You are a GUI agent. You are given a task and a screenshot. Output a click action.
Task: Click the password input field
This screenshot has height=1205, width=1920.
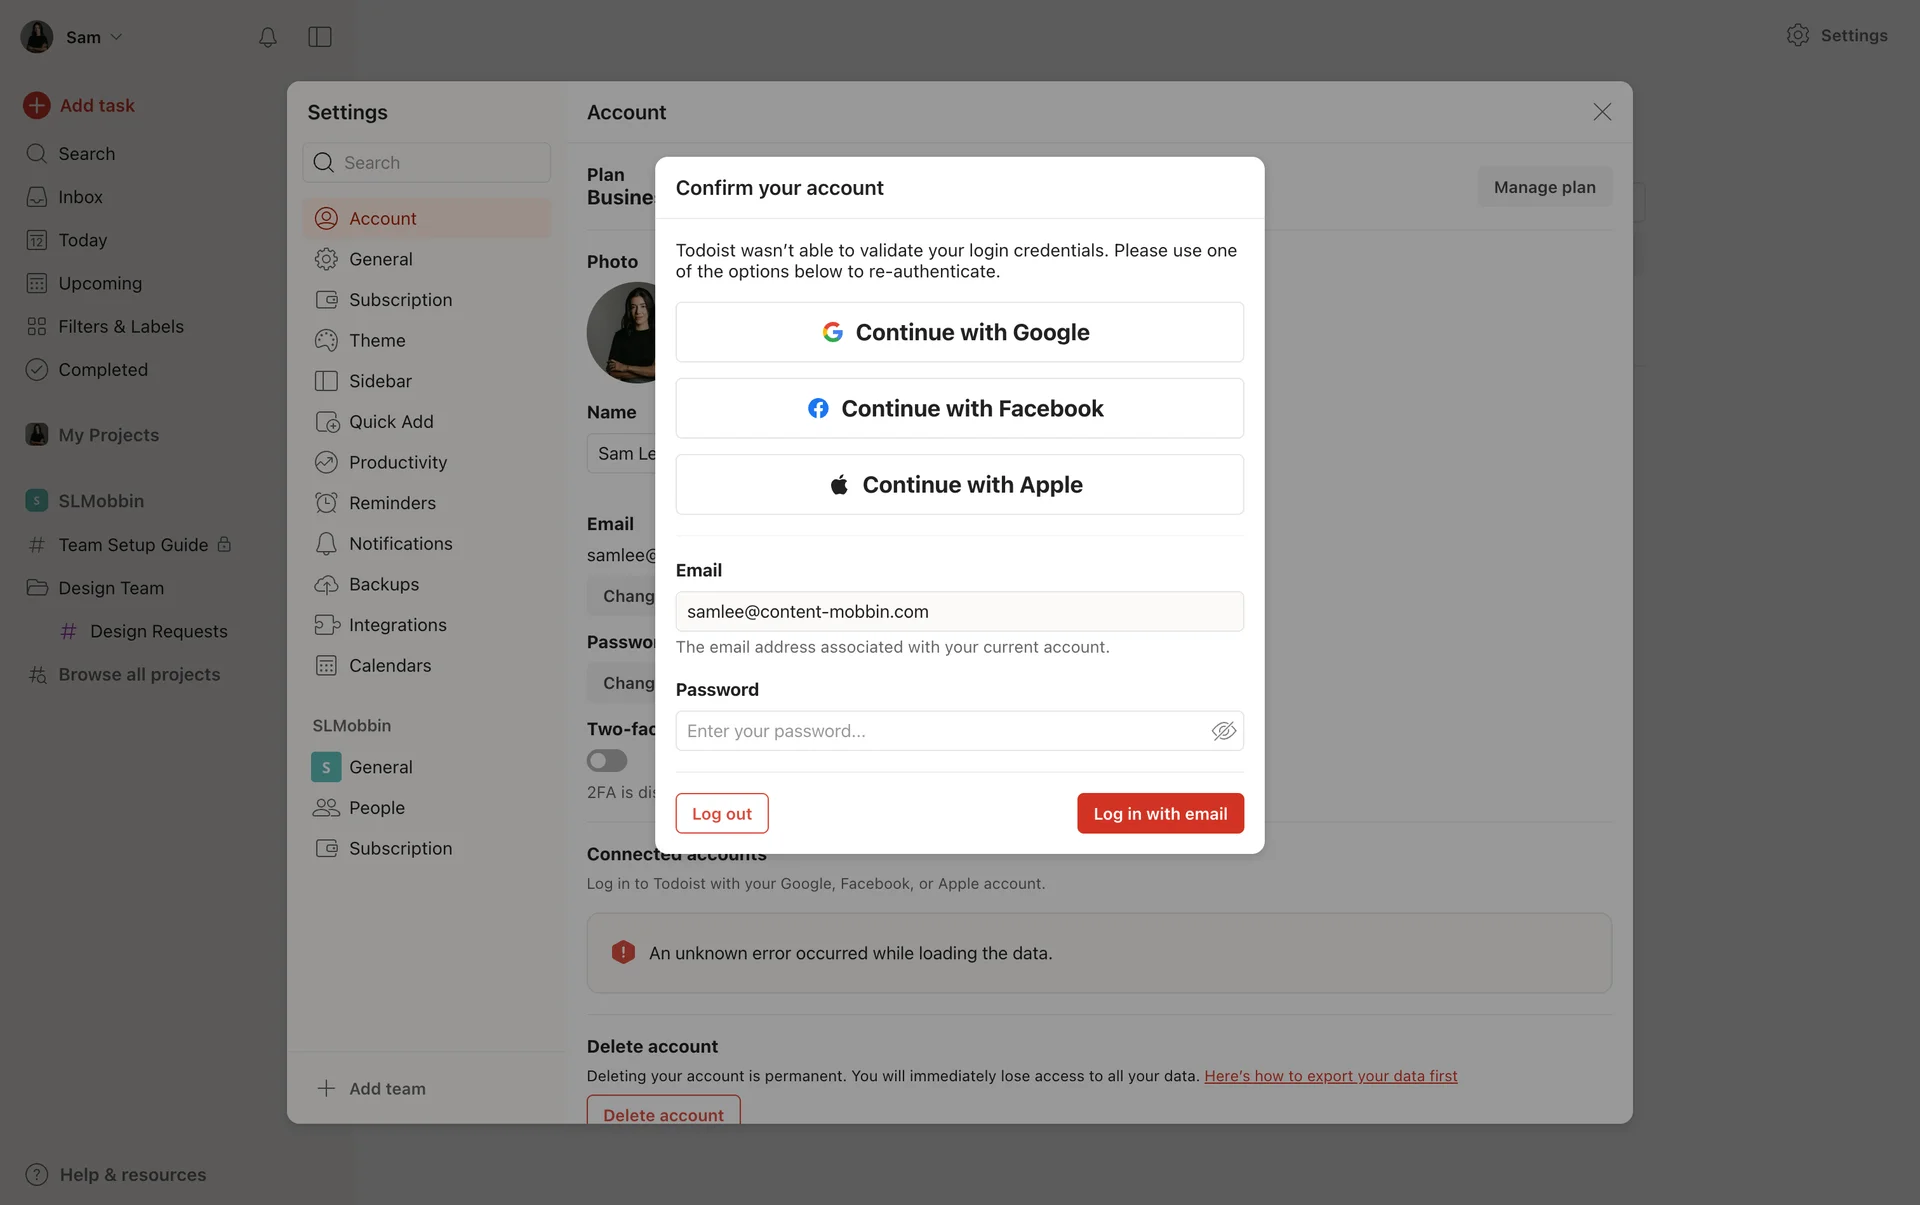pyautogui.click(x=940, y=731)
